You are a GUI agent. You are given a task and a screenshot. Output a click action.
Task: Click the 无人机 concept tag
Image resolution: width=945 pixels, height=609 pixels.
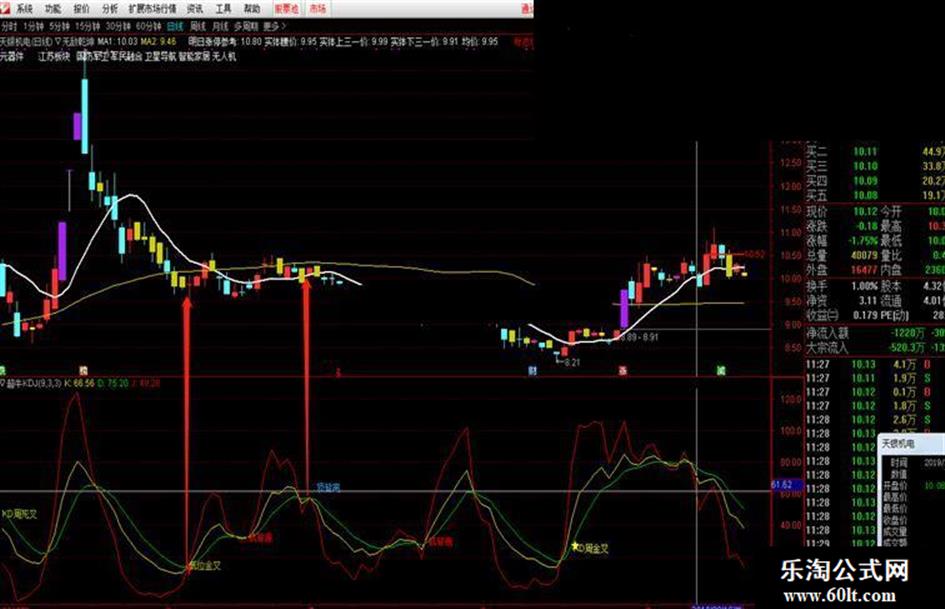224,57
